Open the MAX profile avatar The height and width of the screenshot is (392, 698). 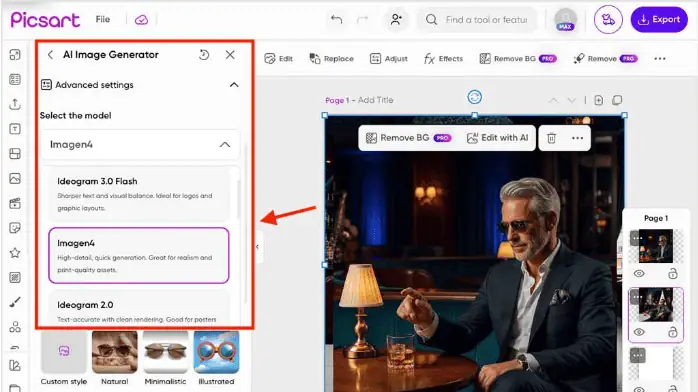pos(565,20)
